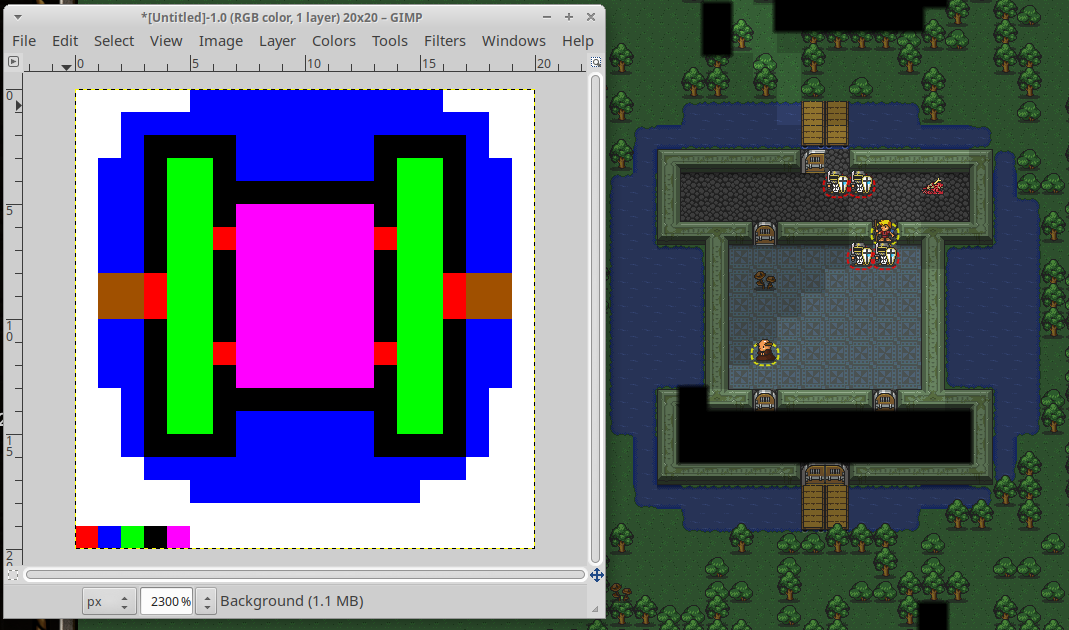Click the double gate above the south bridge
Image resolution: width=1069 pixels, height=630 pixels.
825,474
